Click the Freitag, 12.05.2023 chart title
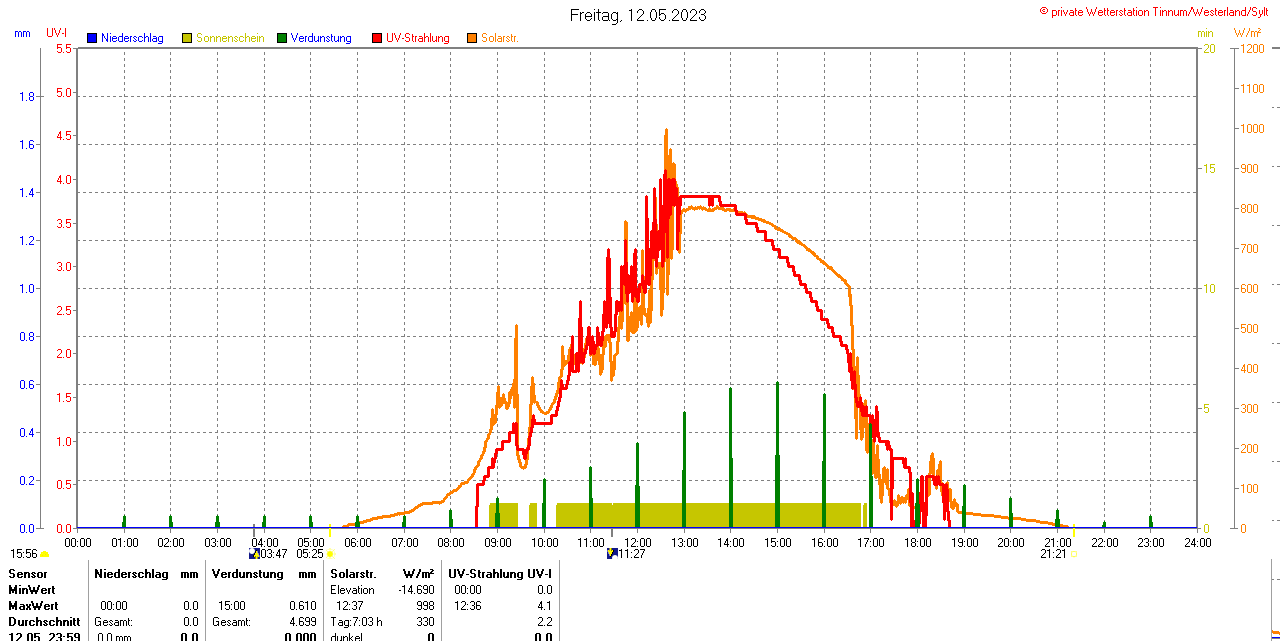The height and width of the screenshot is (641, 1280). coord(638,15)
